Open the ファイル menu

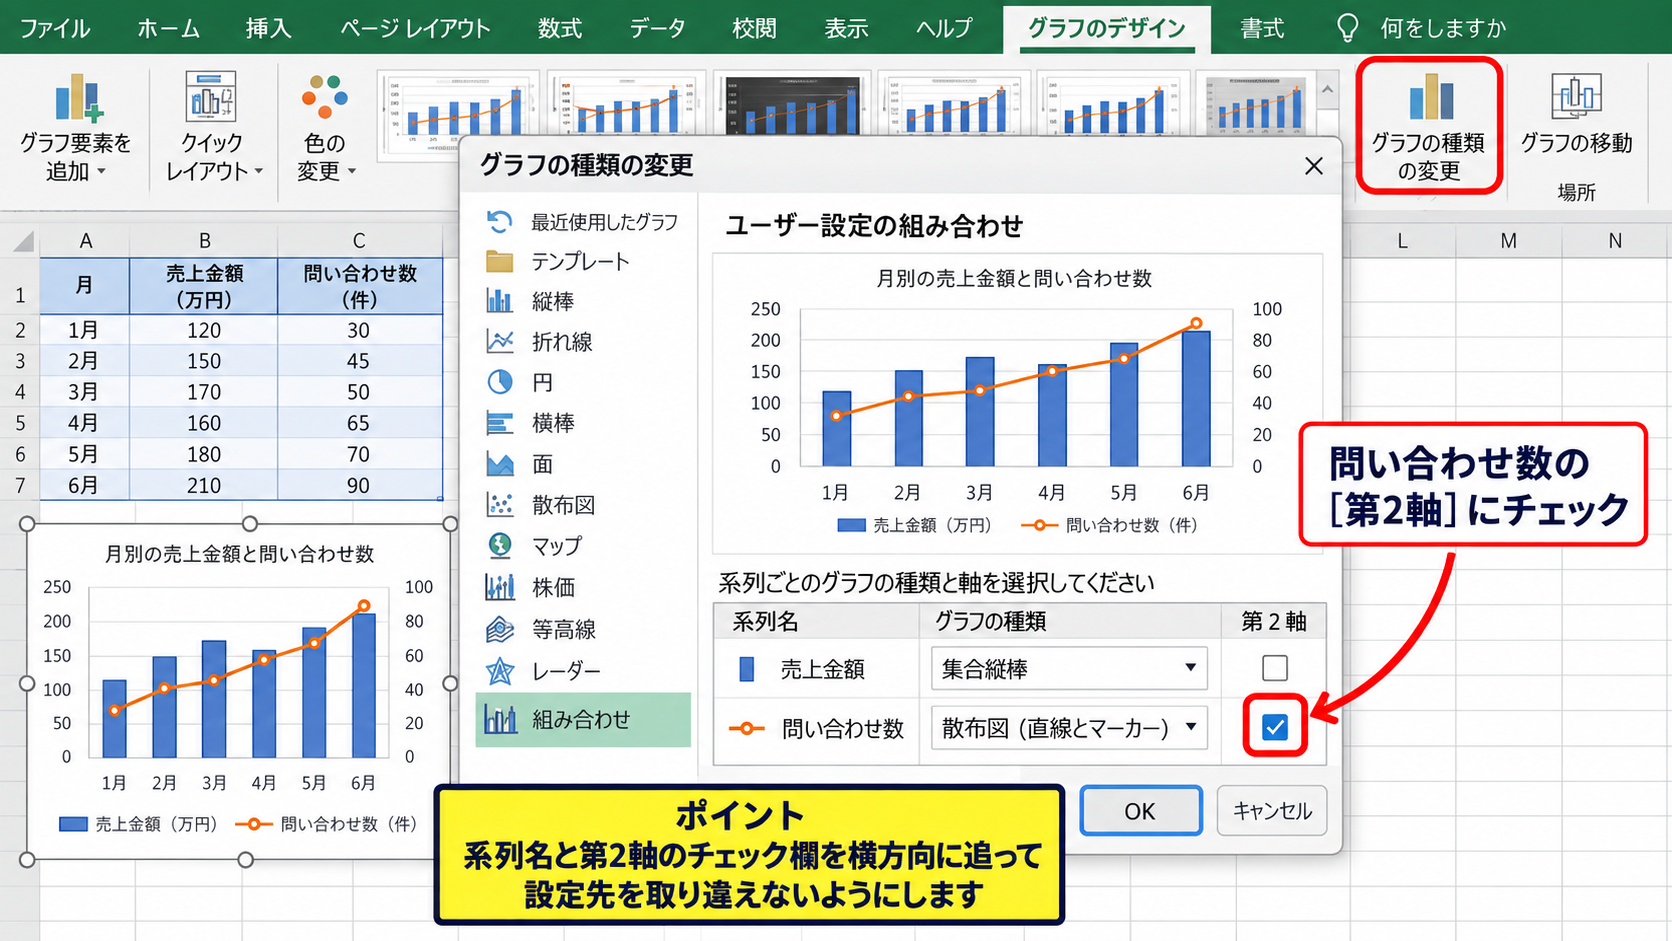(55, 28)
